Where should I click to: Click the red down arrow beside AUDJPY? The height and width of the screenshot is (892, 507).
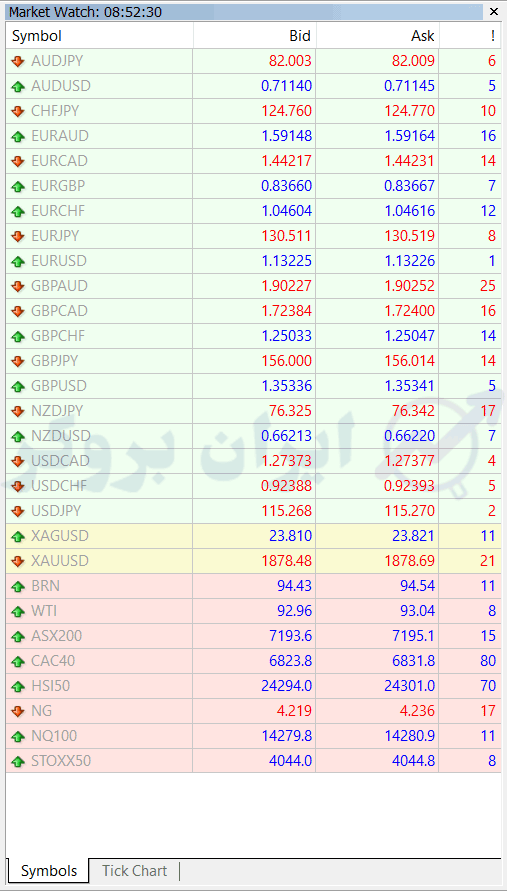18,61
